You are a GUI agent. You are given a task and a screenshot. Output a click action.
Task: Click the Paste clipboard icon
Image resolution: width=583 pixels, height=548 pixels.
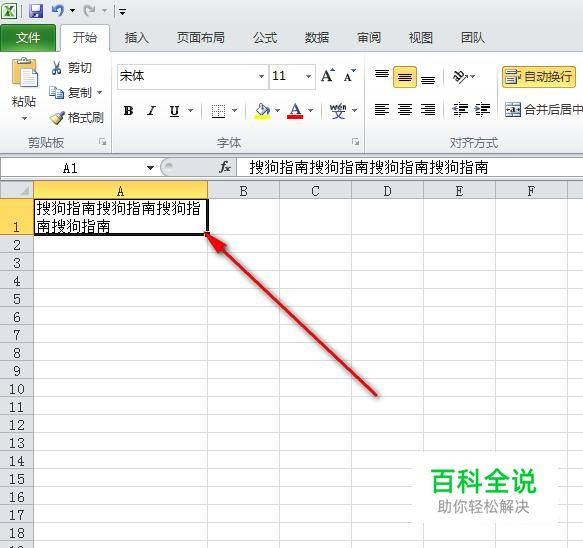point(24,73)
